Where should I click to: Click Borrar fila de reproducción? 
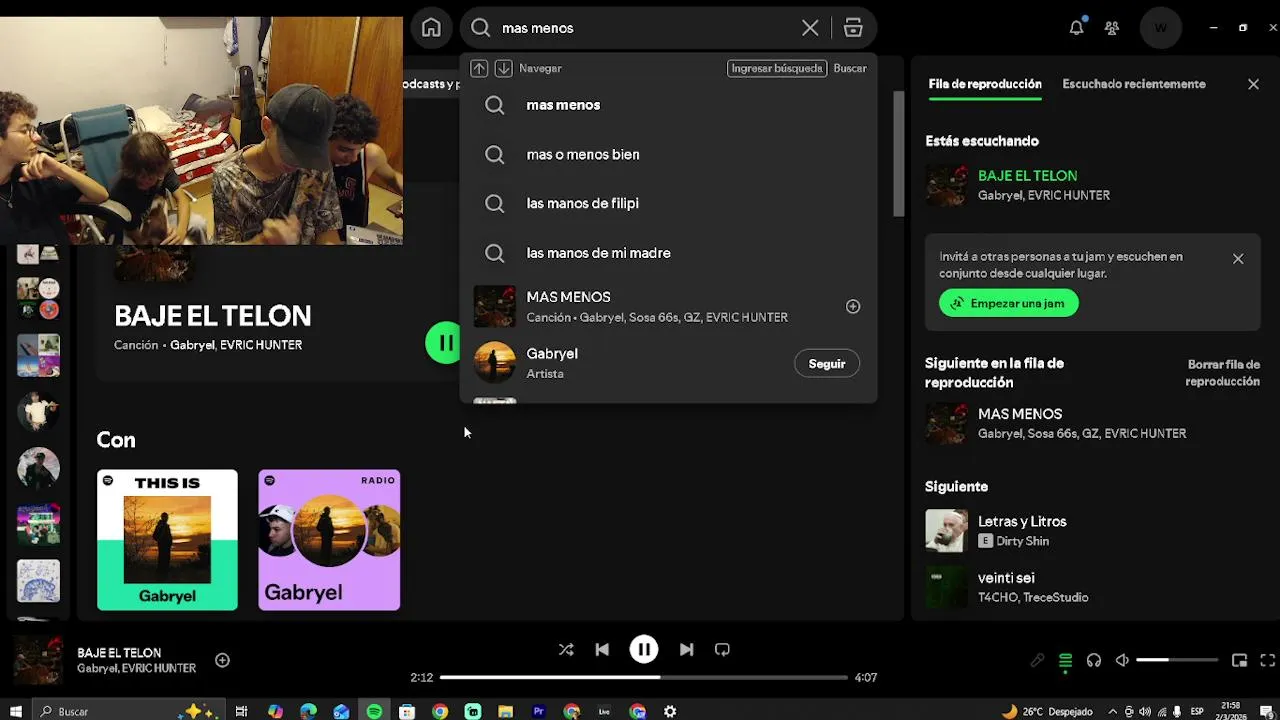tap(1222, 373)
